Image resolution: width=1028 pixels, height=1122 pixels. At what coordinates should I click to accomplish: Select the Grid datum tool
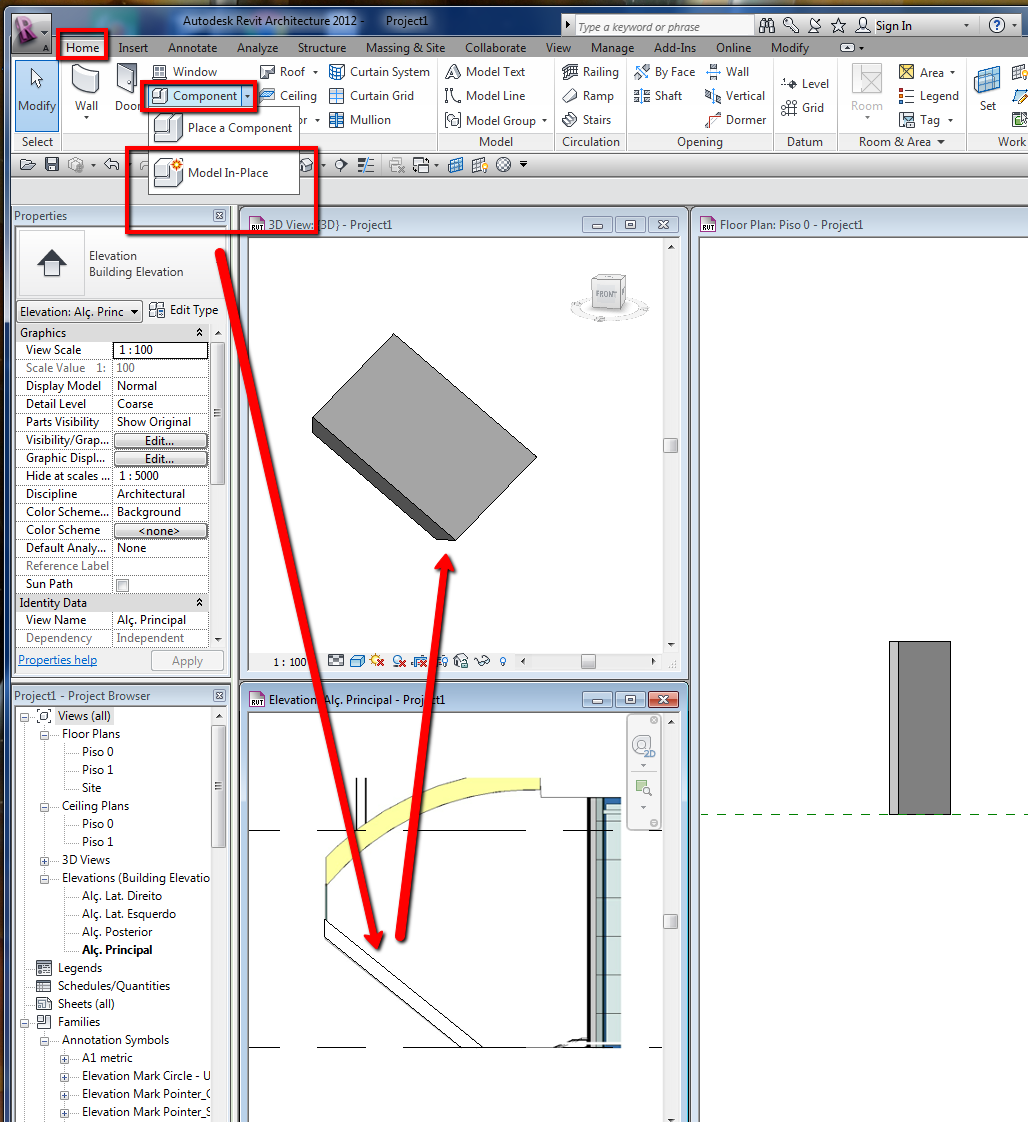(x=803, y=108)
